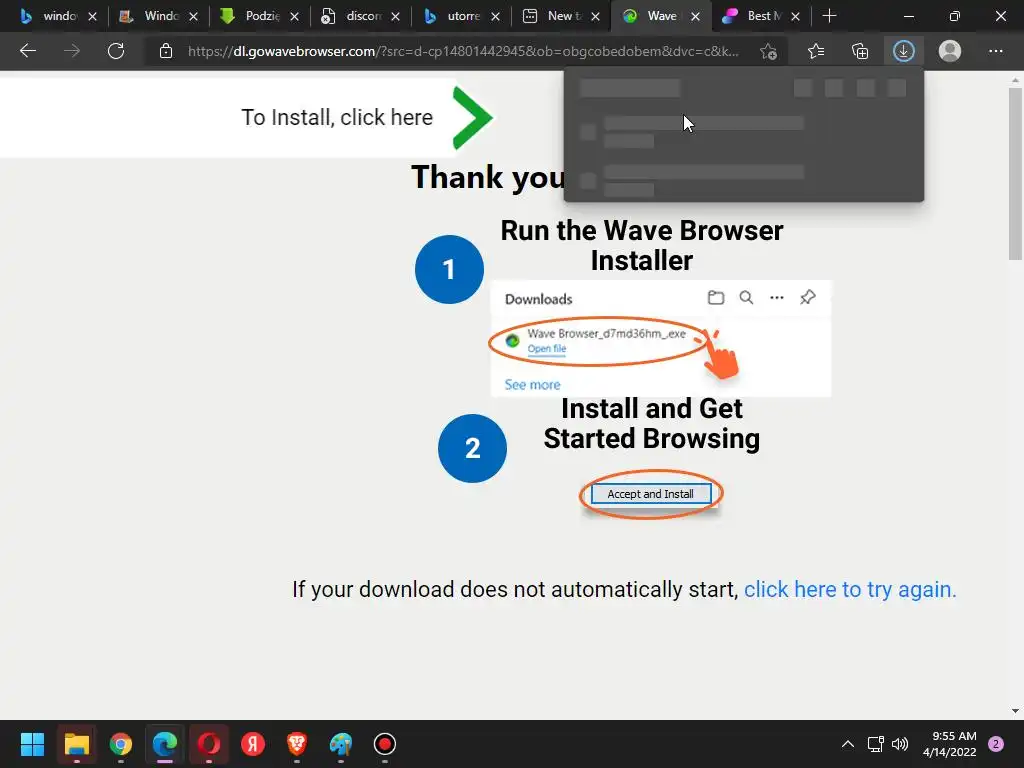Open a new browser tab
The height and width of the screenshot is (768, 1024).
[829, 16]
